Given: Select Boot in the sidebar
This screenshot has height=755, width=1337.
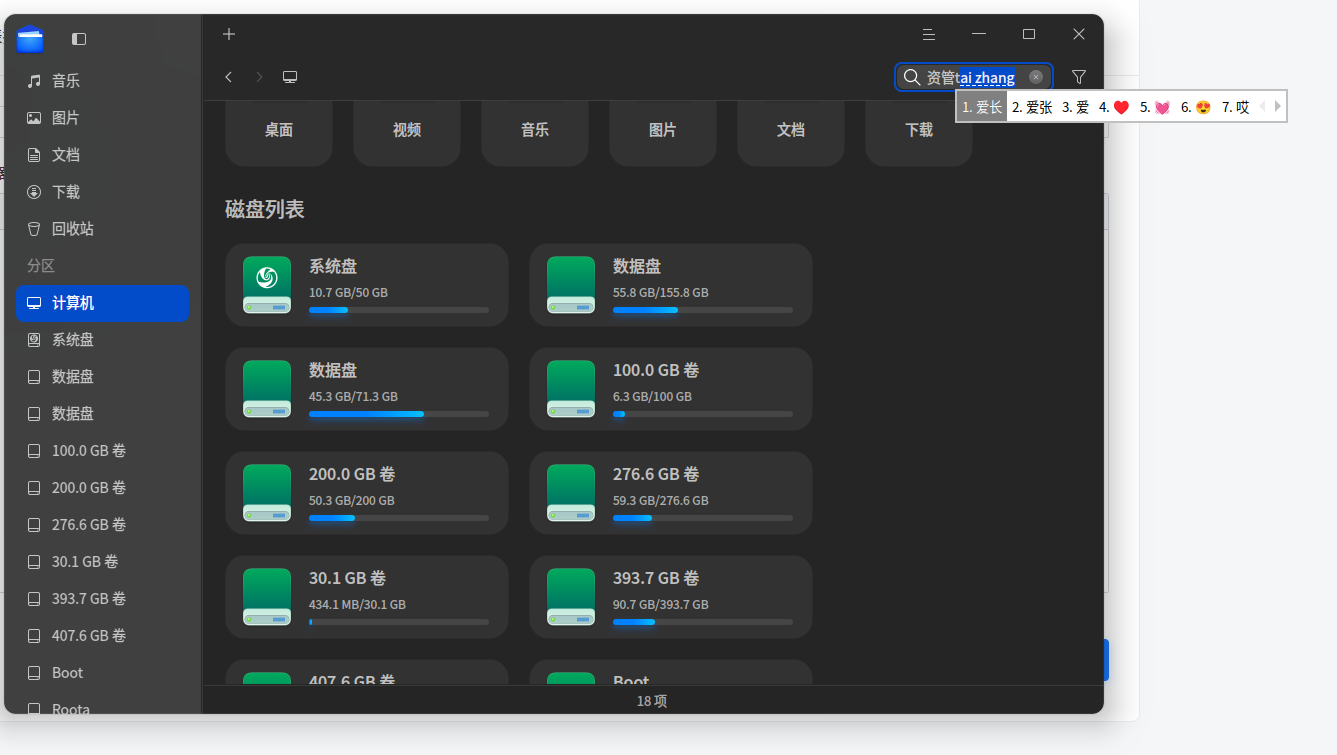Looking at the screenshot, I should click(x=102, y=673).
